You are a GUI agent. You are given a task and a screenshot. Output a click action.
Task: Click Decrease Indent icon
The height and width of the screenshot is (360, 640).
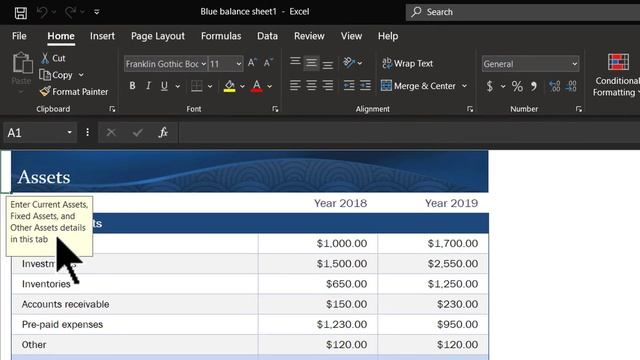pyautogui.click(x=349, y=85)
